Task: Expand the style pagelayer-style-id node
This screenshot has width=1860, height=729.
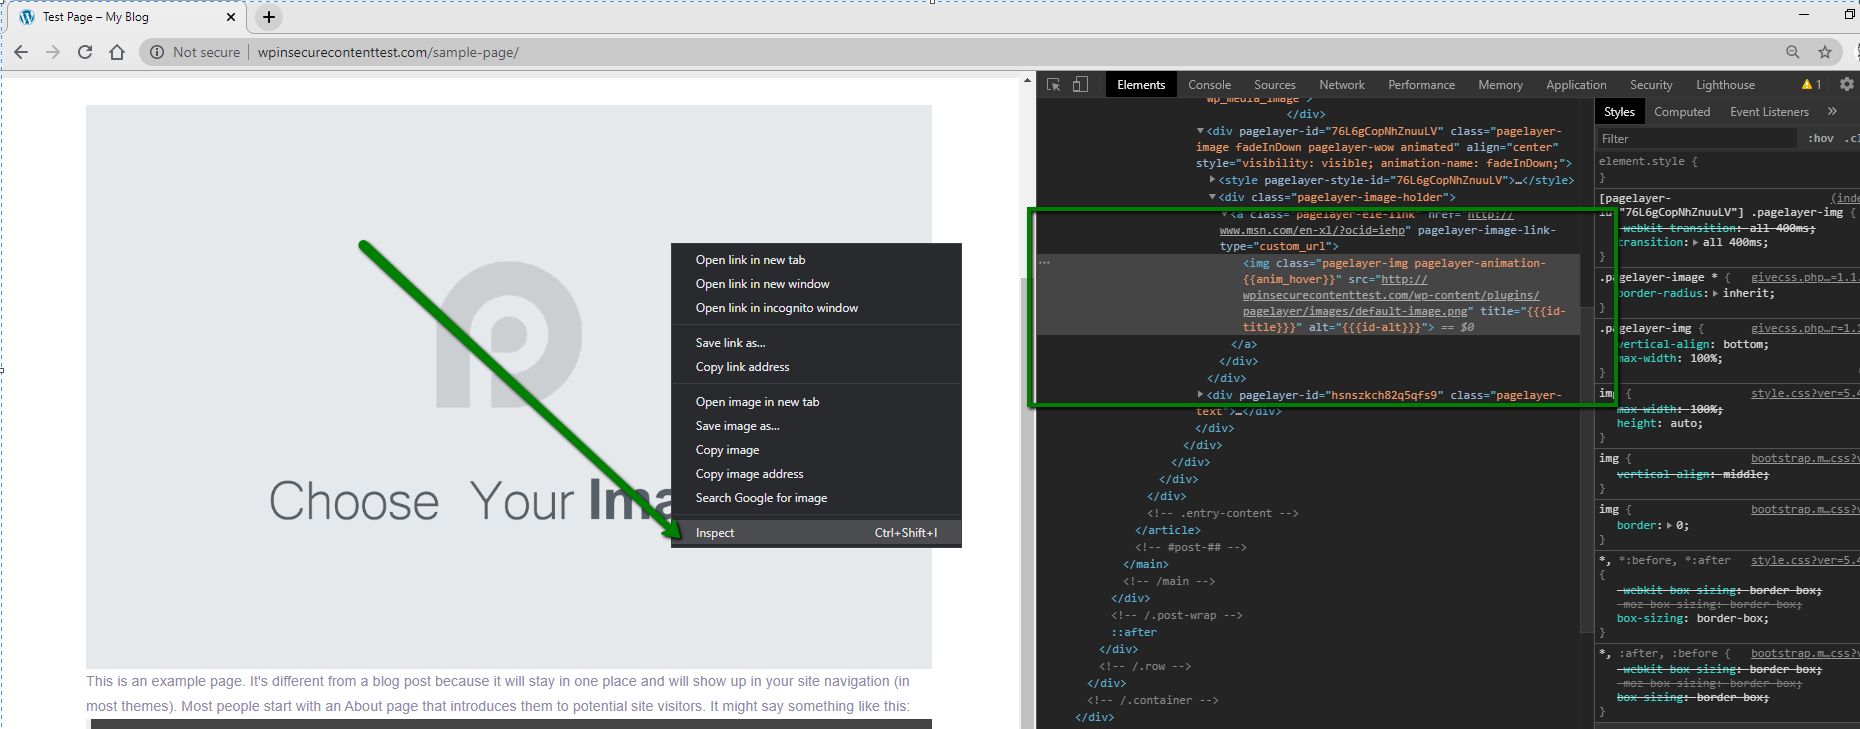Action: pyautogui.click(x=1212, y=180)
